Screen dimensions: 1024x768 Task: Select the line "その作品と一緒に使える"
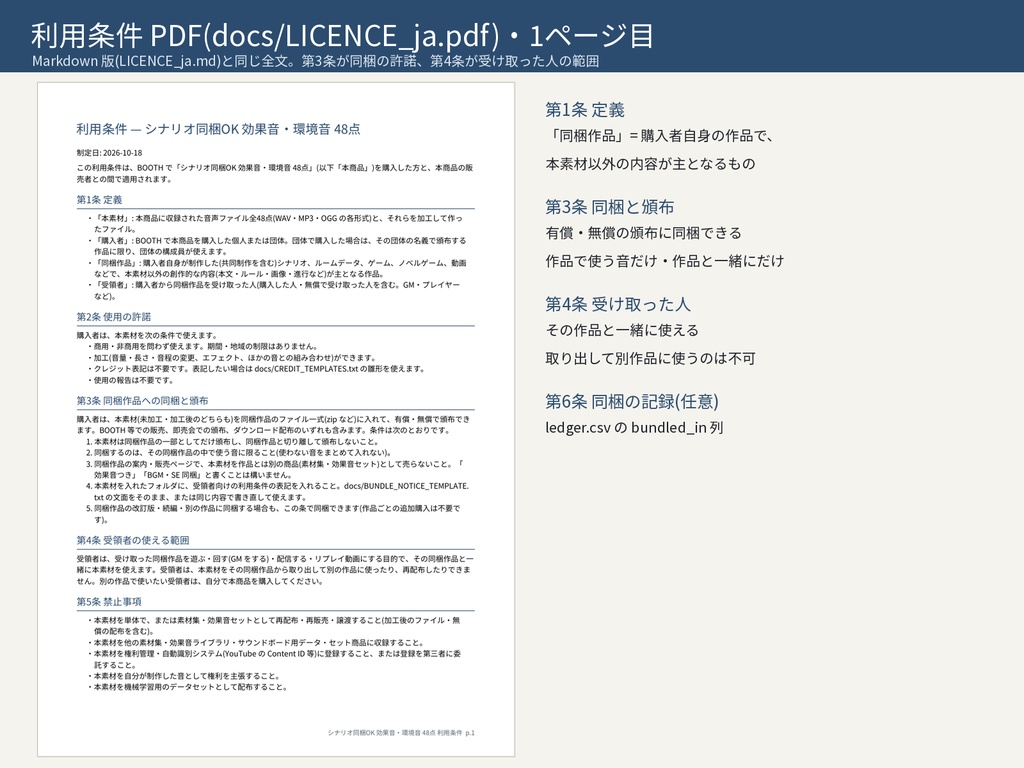pyautogui.click(x=622, y=330)
